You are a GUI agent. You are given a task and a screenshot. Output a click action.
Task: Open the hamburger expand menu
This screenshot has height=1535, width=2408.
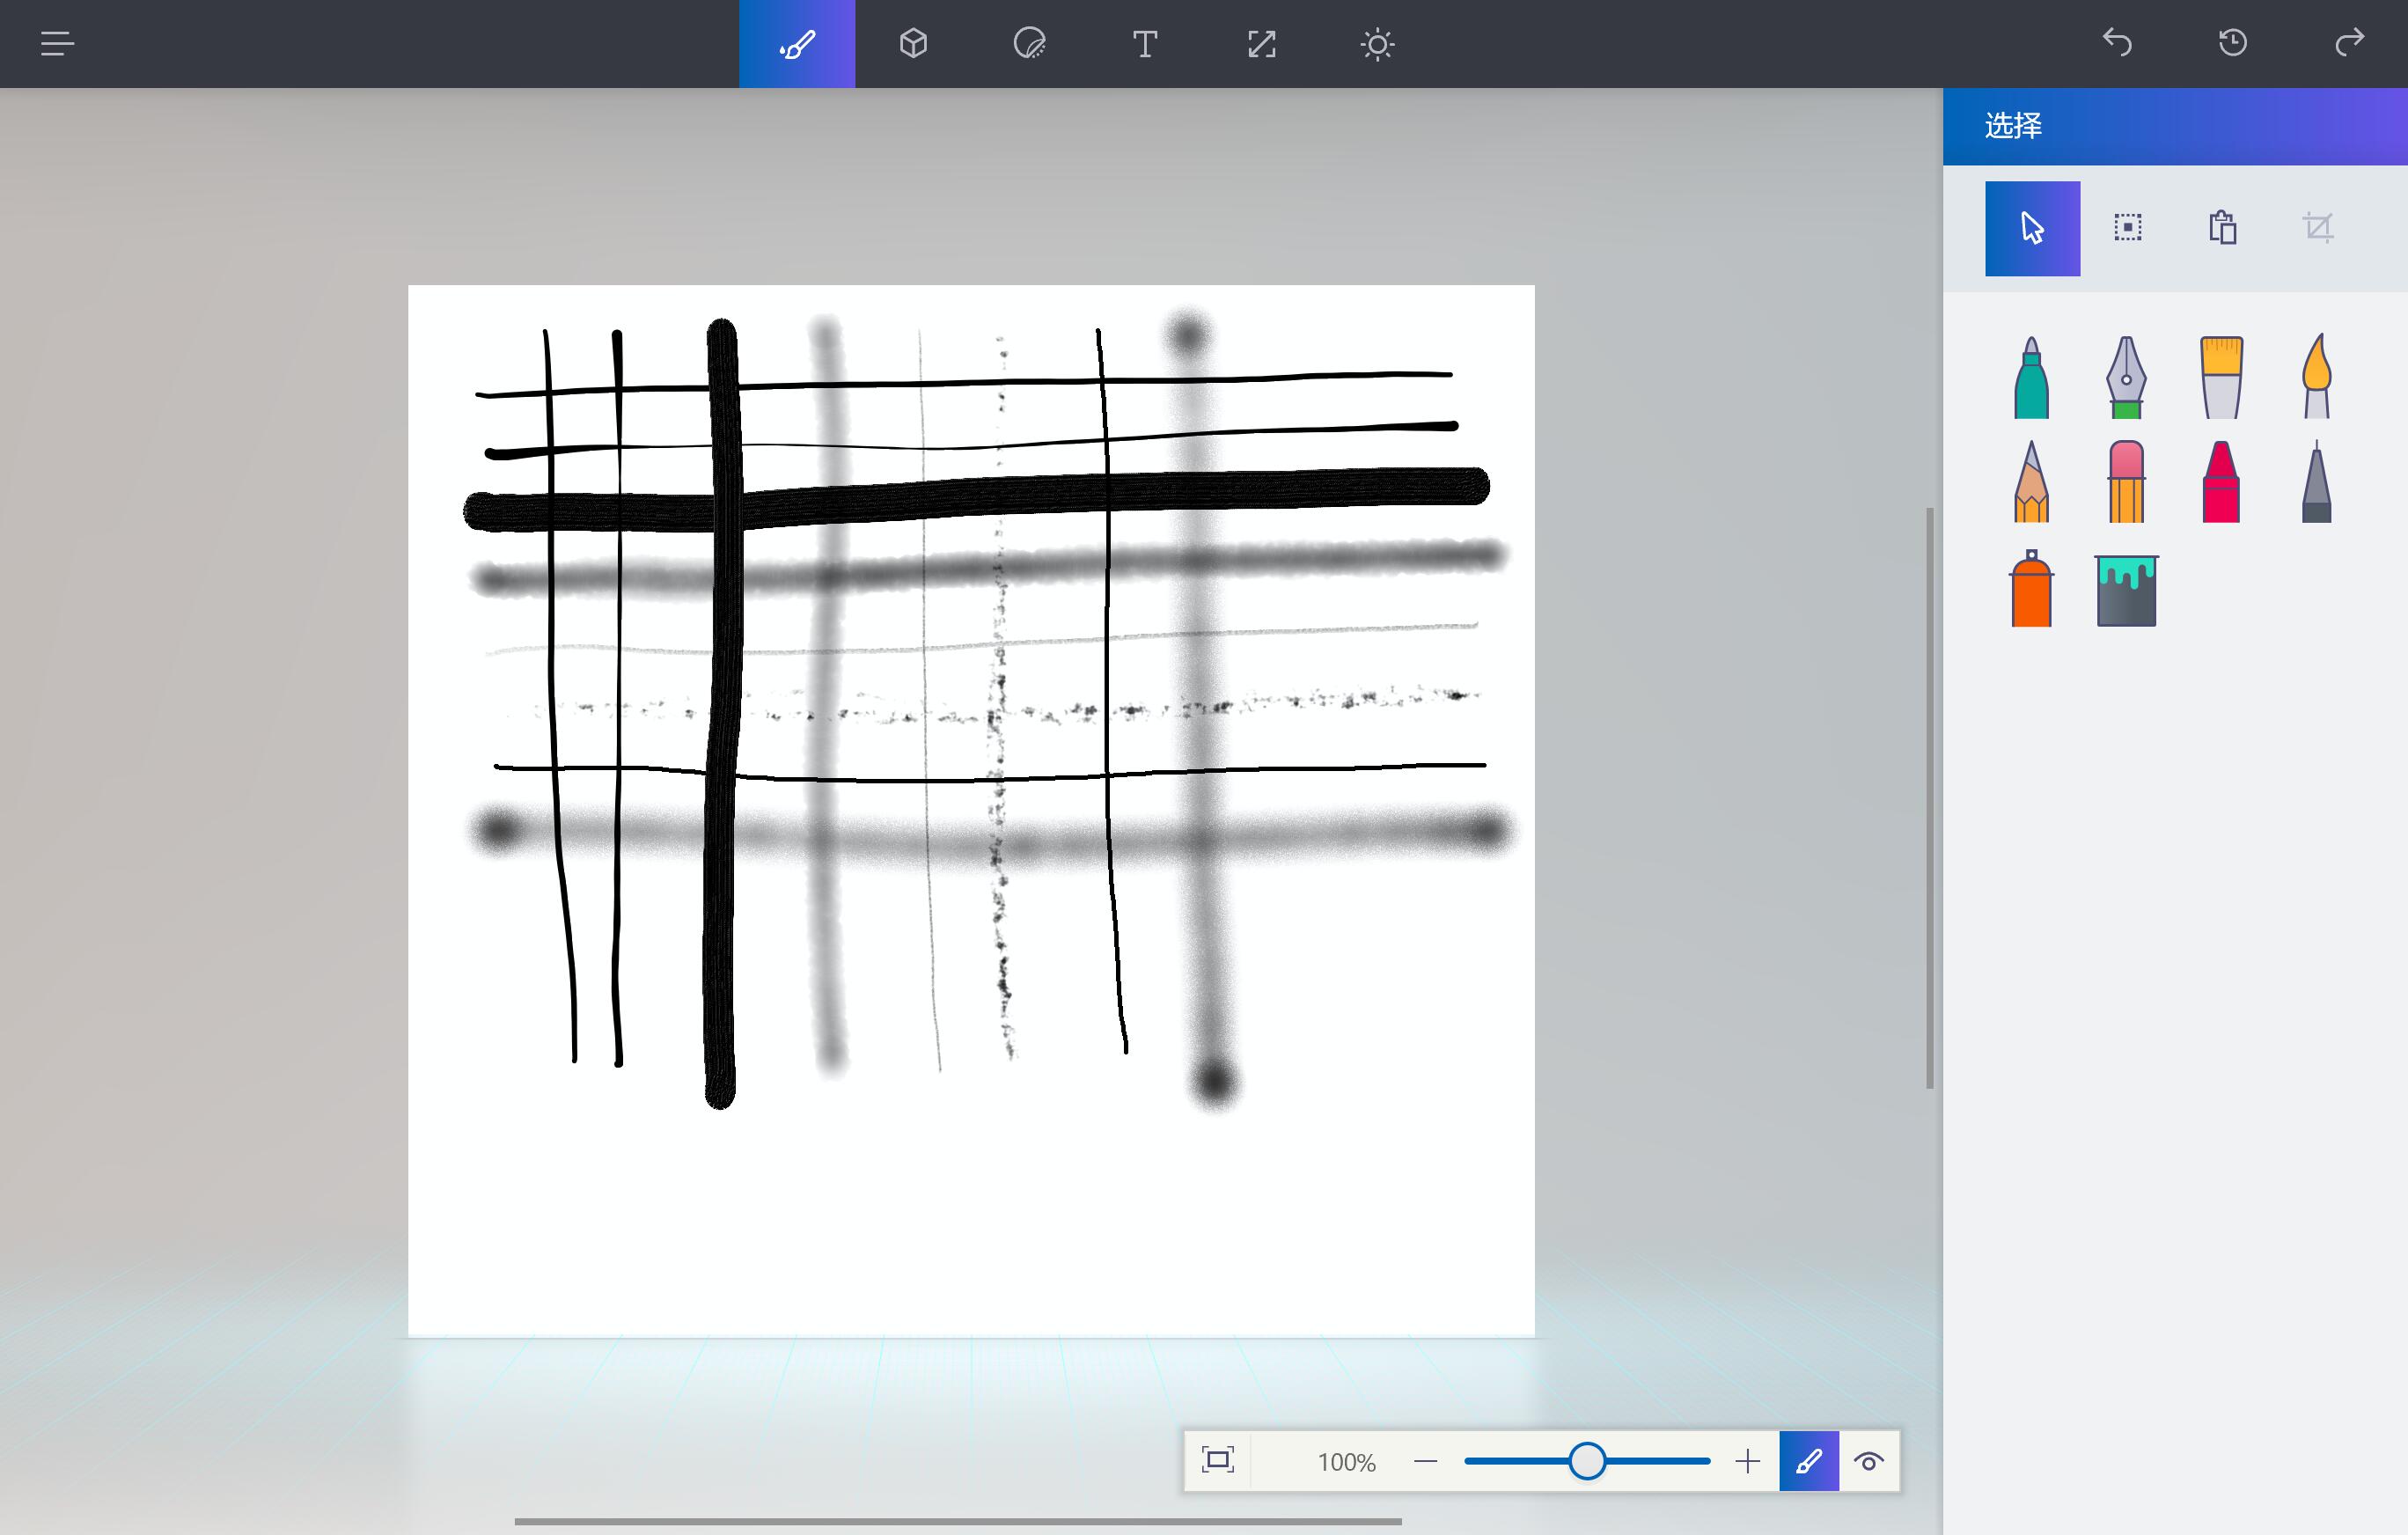tap(57, 44)
